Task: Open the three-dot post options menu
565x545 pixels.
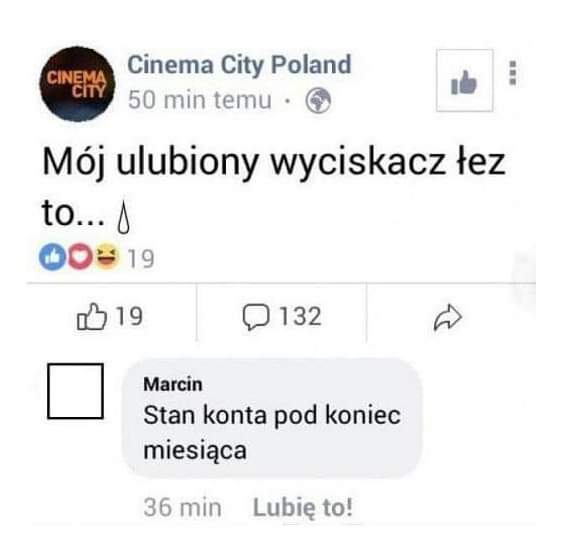Action: tap(513, 73)
